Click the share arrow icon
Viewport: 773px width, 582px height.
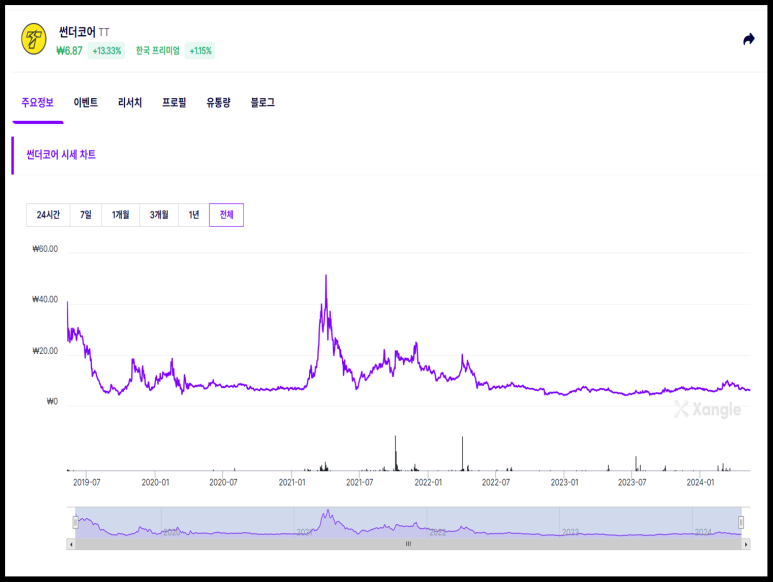[749, 39]
